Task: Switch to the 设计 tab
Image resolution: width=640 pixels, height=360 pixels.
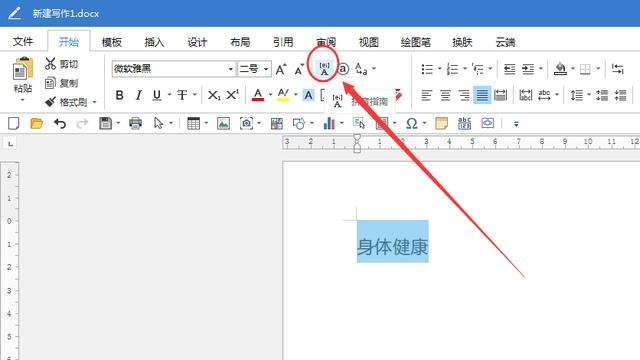Action: [197, 42]
